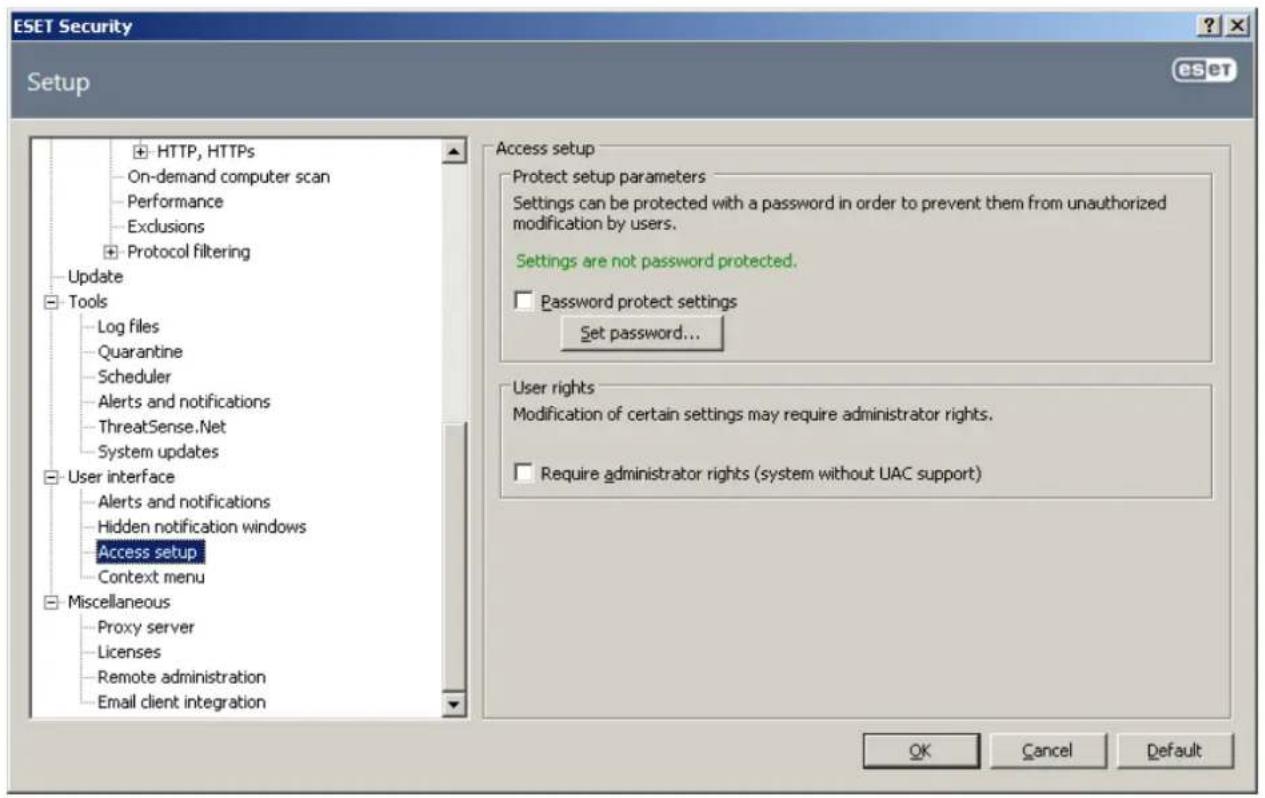The height and width of the screenshot is (798, 1265).
Task: Click tree scrollbar down arrow
Action: click(454, 704)
